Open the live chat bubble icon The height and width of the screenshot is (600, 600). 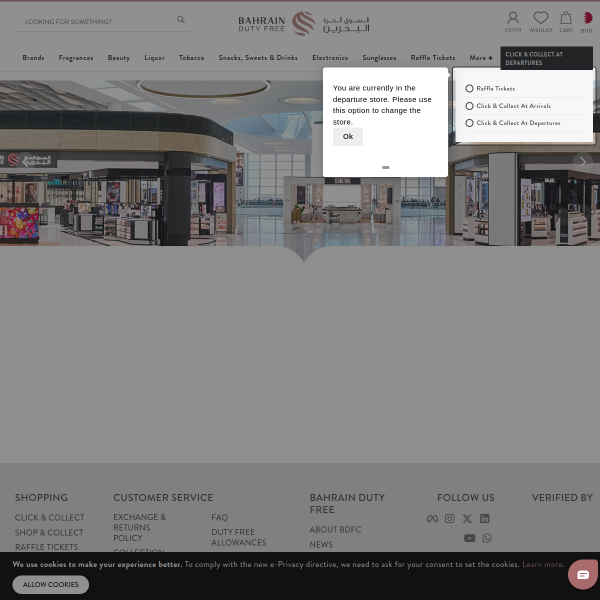(583, 574)
